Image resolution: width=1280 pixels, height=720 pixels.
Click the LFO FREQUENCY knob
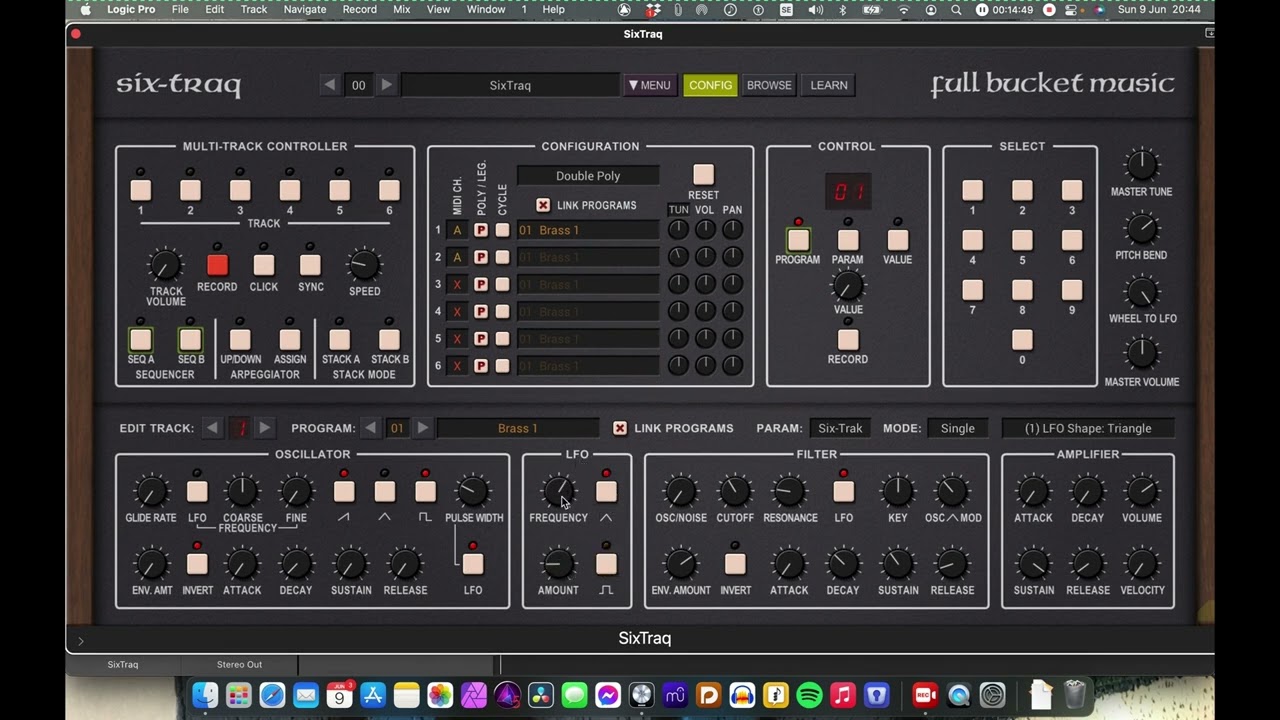point(558,491)
